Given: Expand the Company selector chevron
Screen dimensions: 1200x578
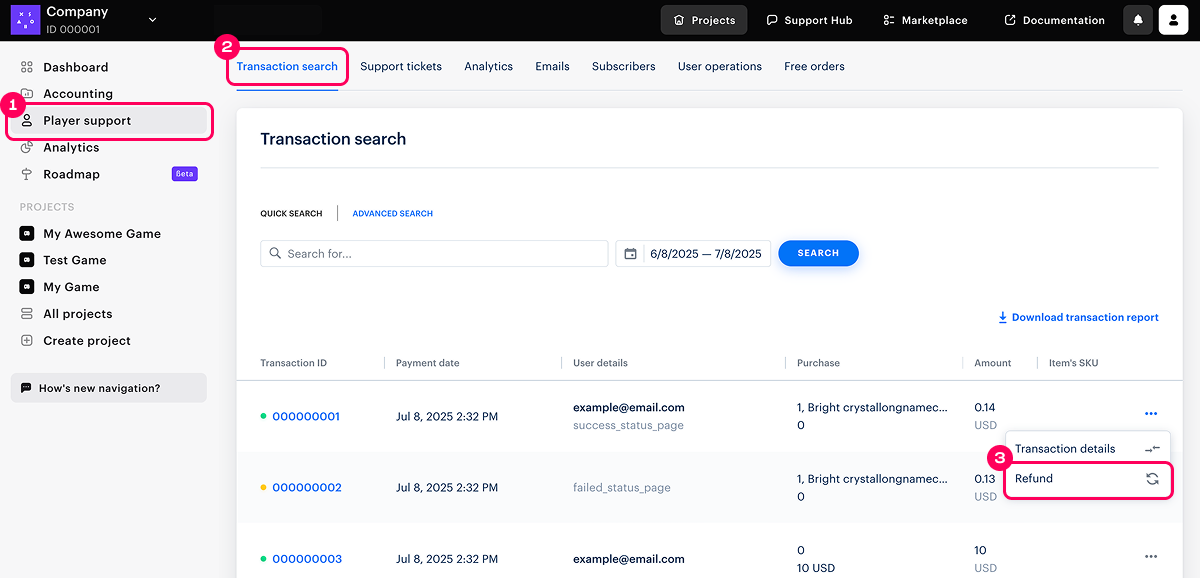Looking at the screenshot, I should [x=153, y=20].
